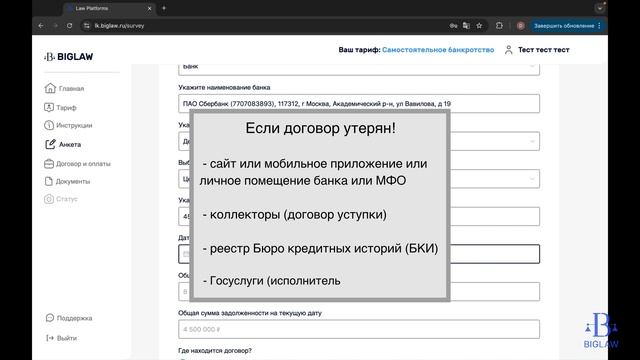The image size is (640, 360).
Task: Close the Law Platform tab
Action: 149,8
